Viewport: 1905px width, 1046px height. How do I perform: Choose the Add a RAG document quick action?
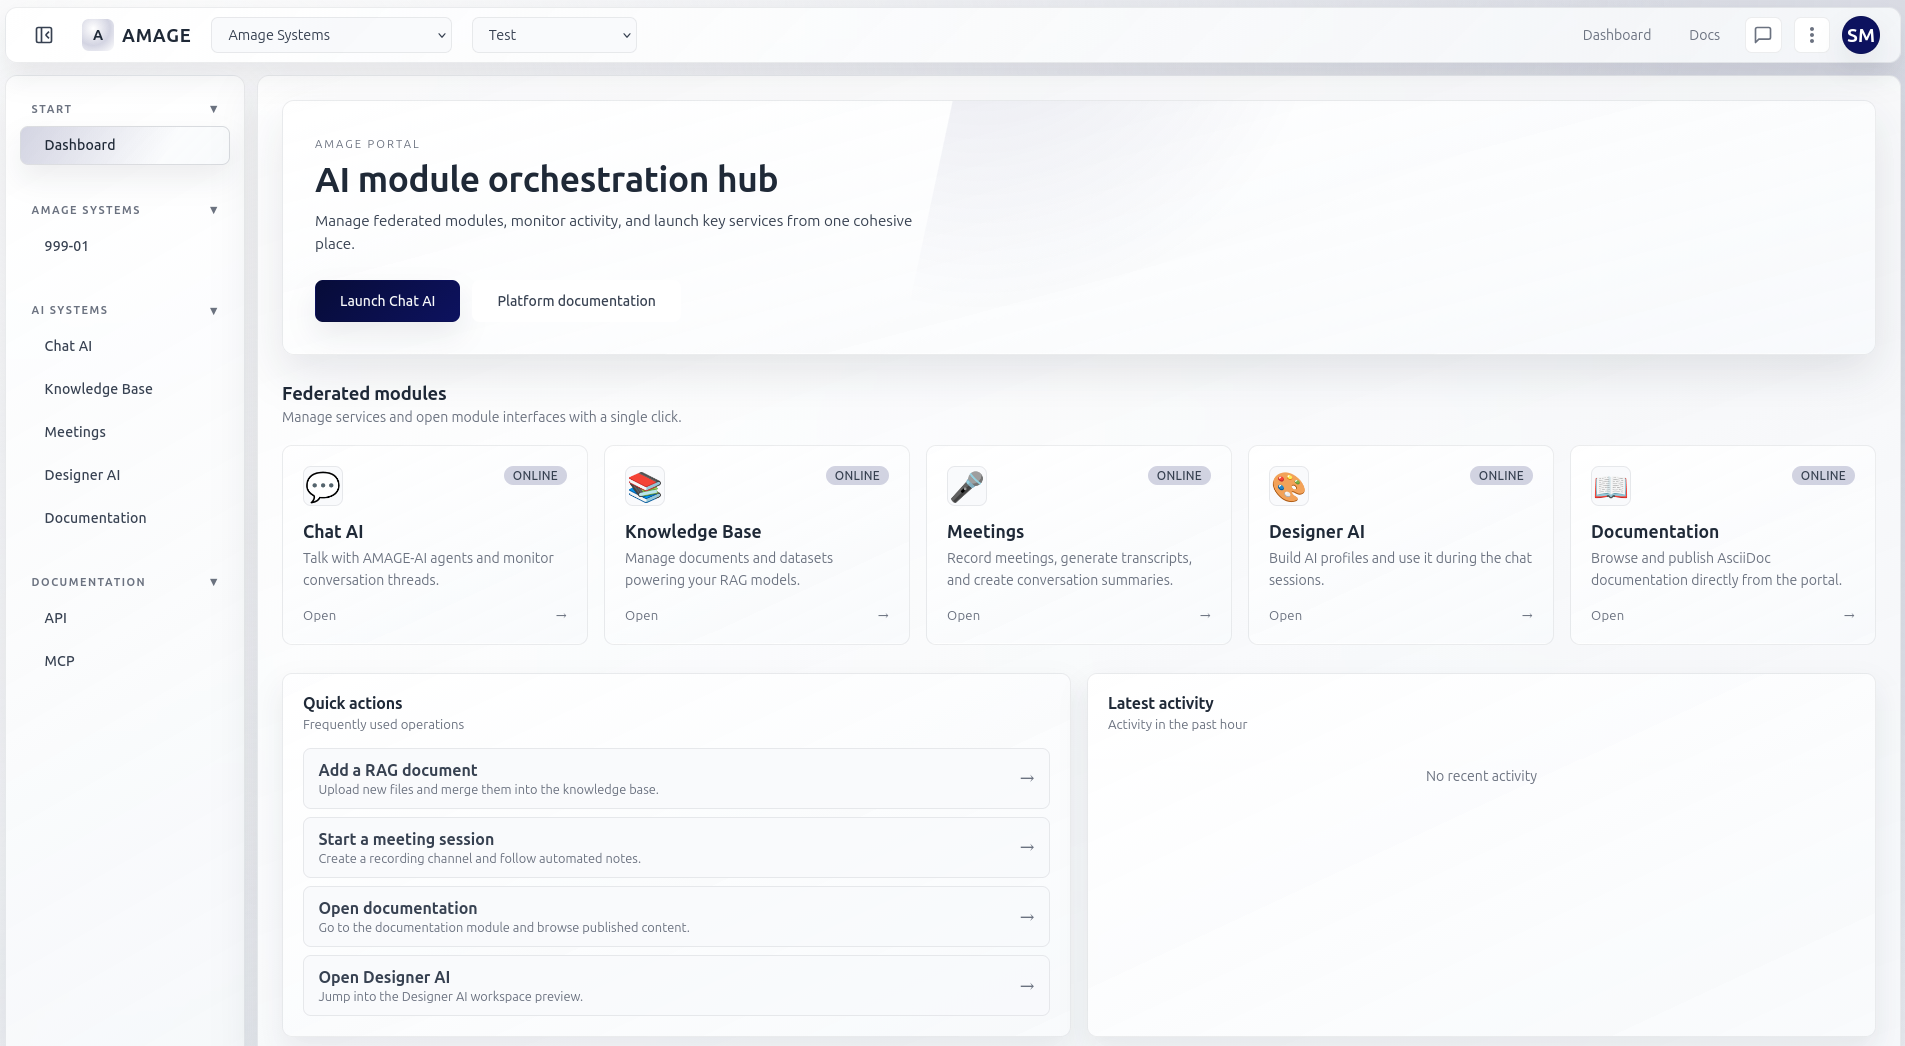(x=676, y=778)
